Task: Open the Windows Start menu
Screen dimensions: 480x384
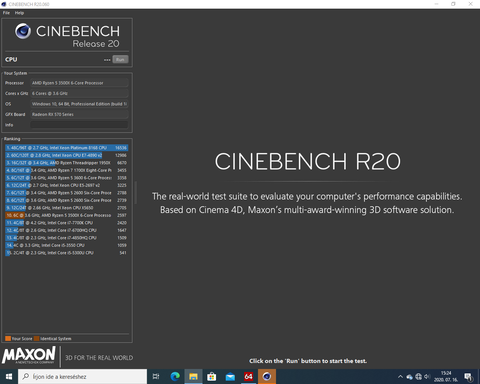Action: [x=9, y=377]
